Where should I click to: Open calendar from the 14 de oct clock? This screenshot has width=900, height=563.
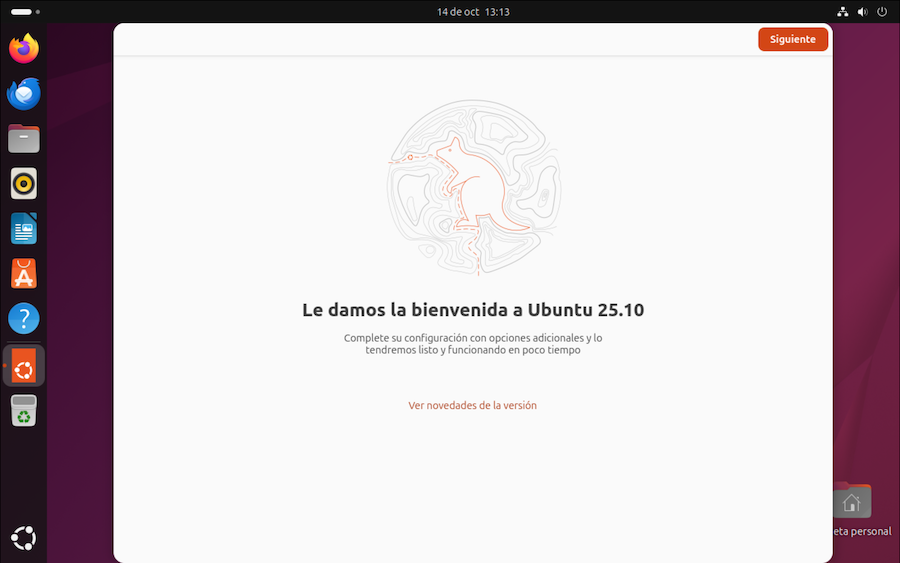tap(473, 12)
